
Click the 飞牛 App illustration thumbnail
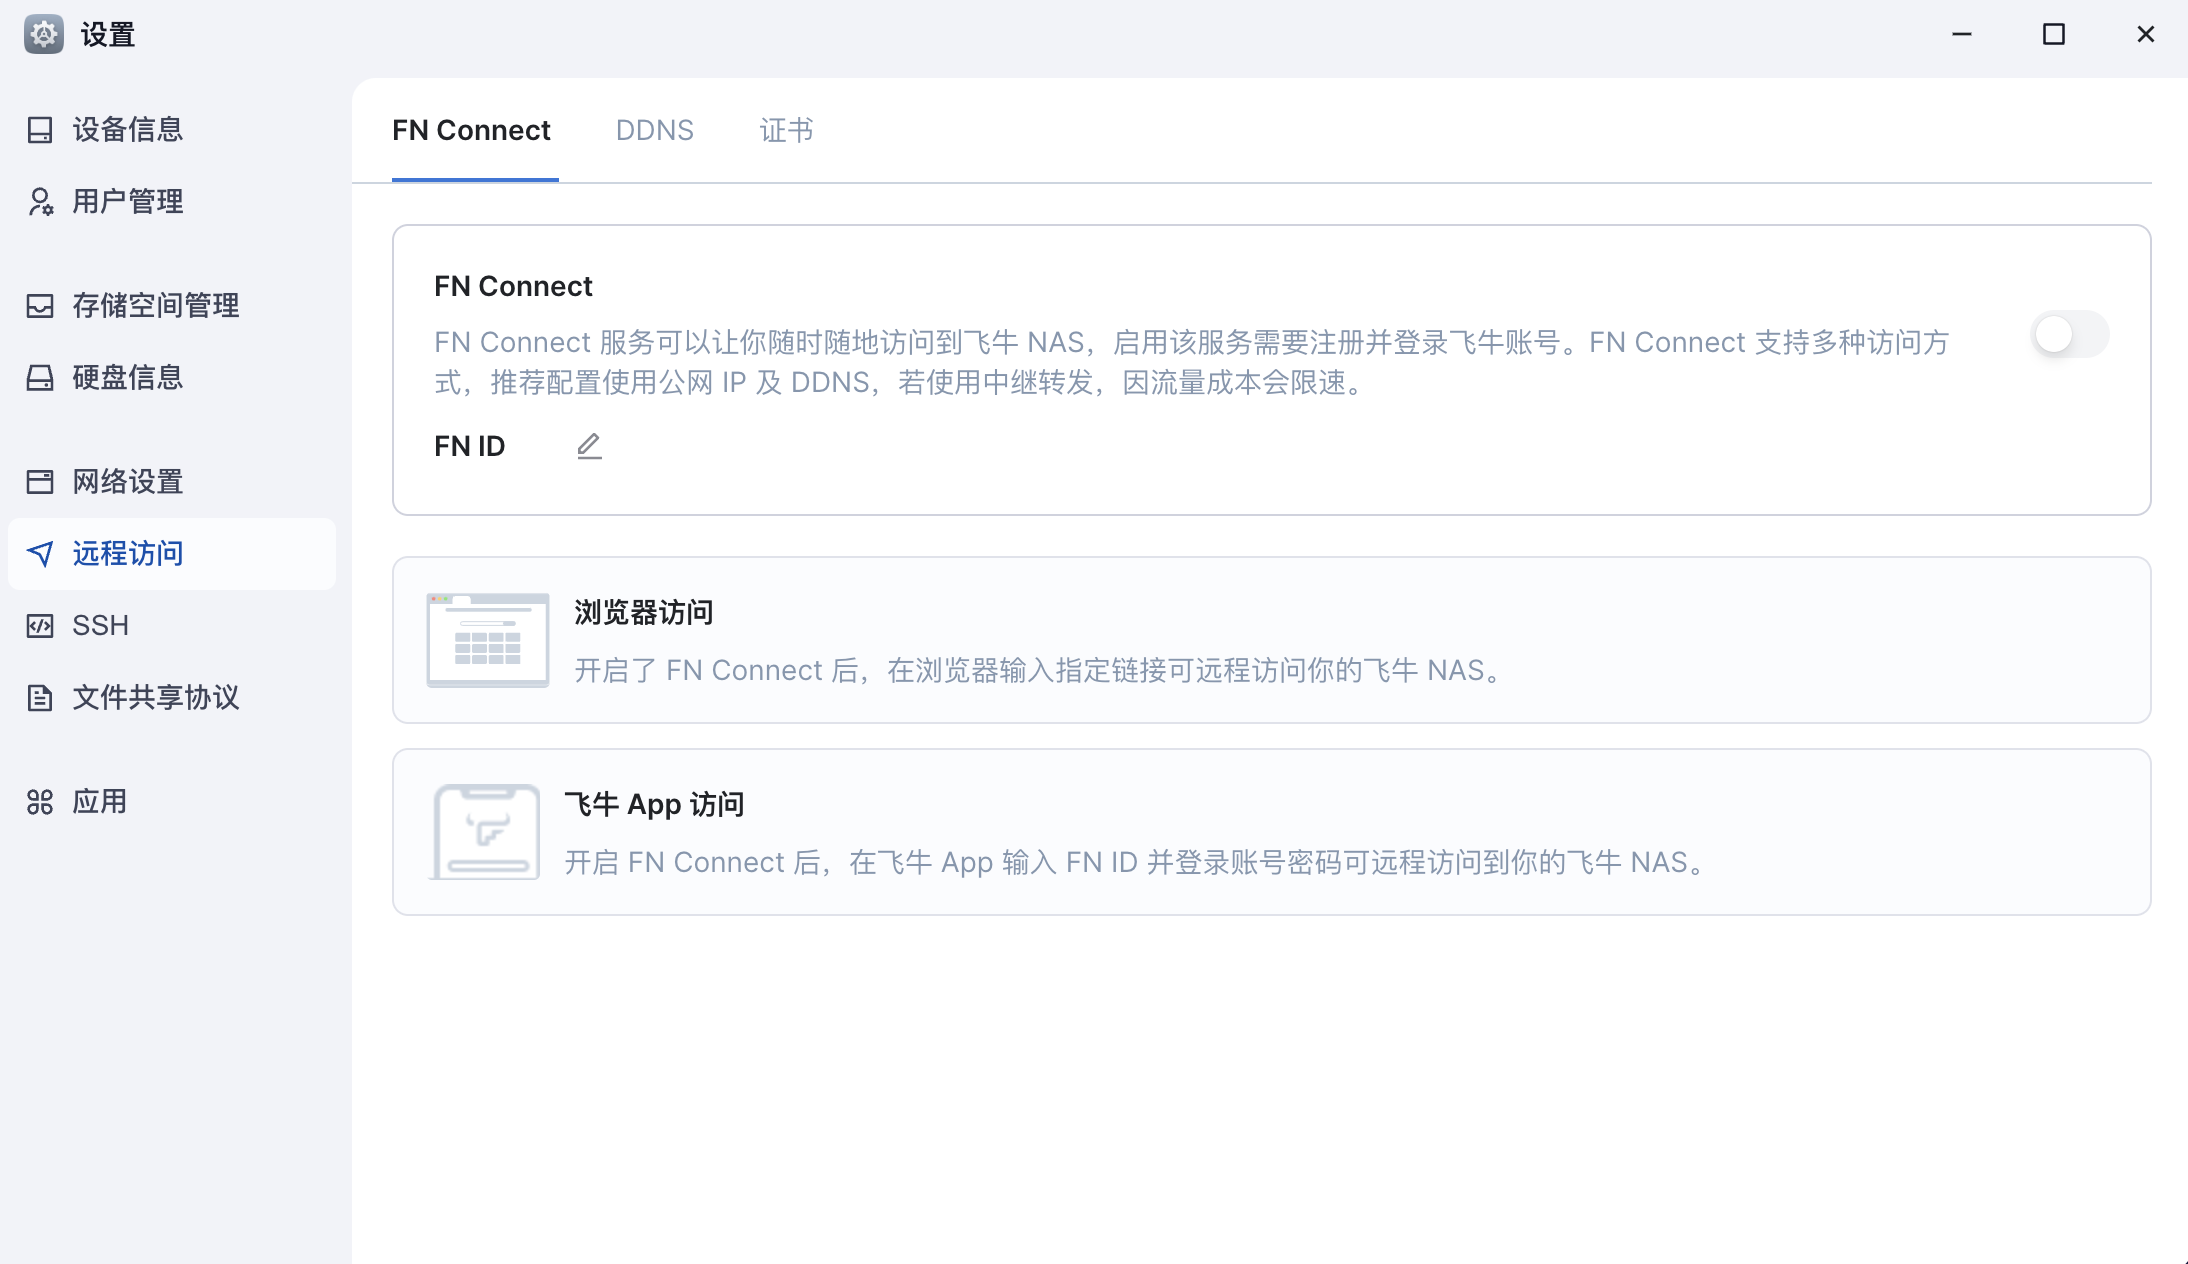[x=486, y=832]
